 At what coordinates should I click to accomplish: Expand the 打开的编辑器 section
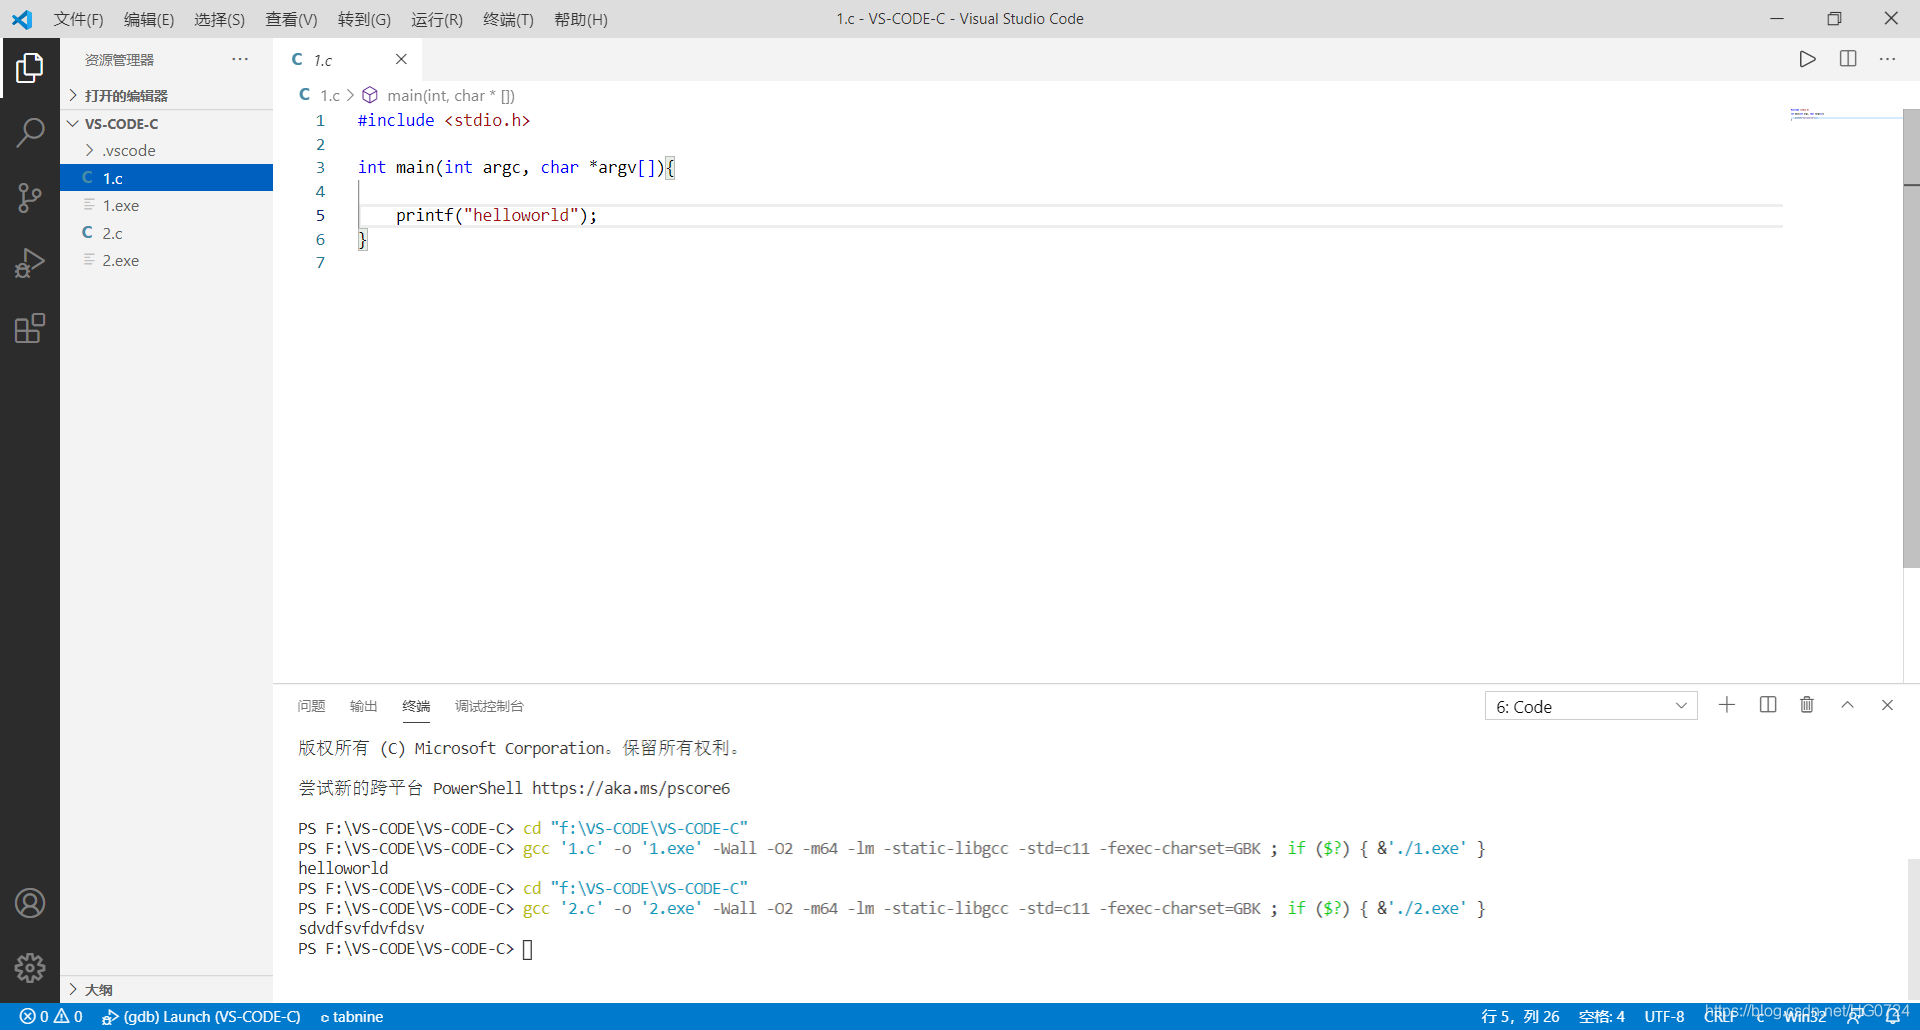[x=166, y=95]
